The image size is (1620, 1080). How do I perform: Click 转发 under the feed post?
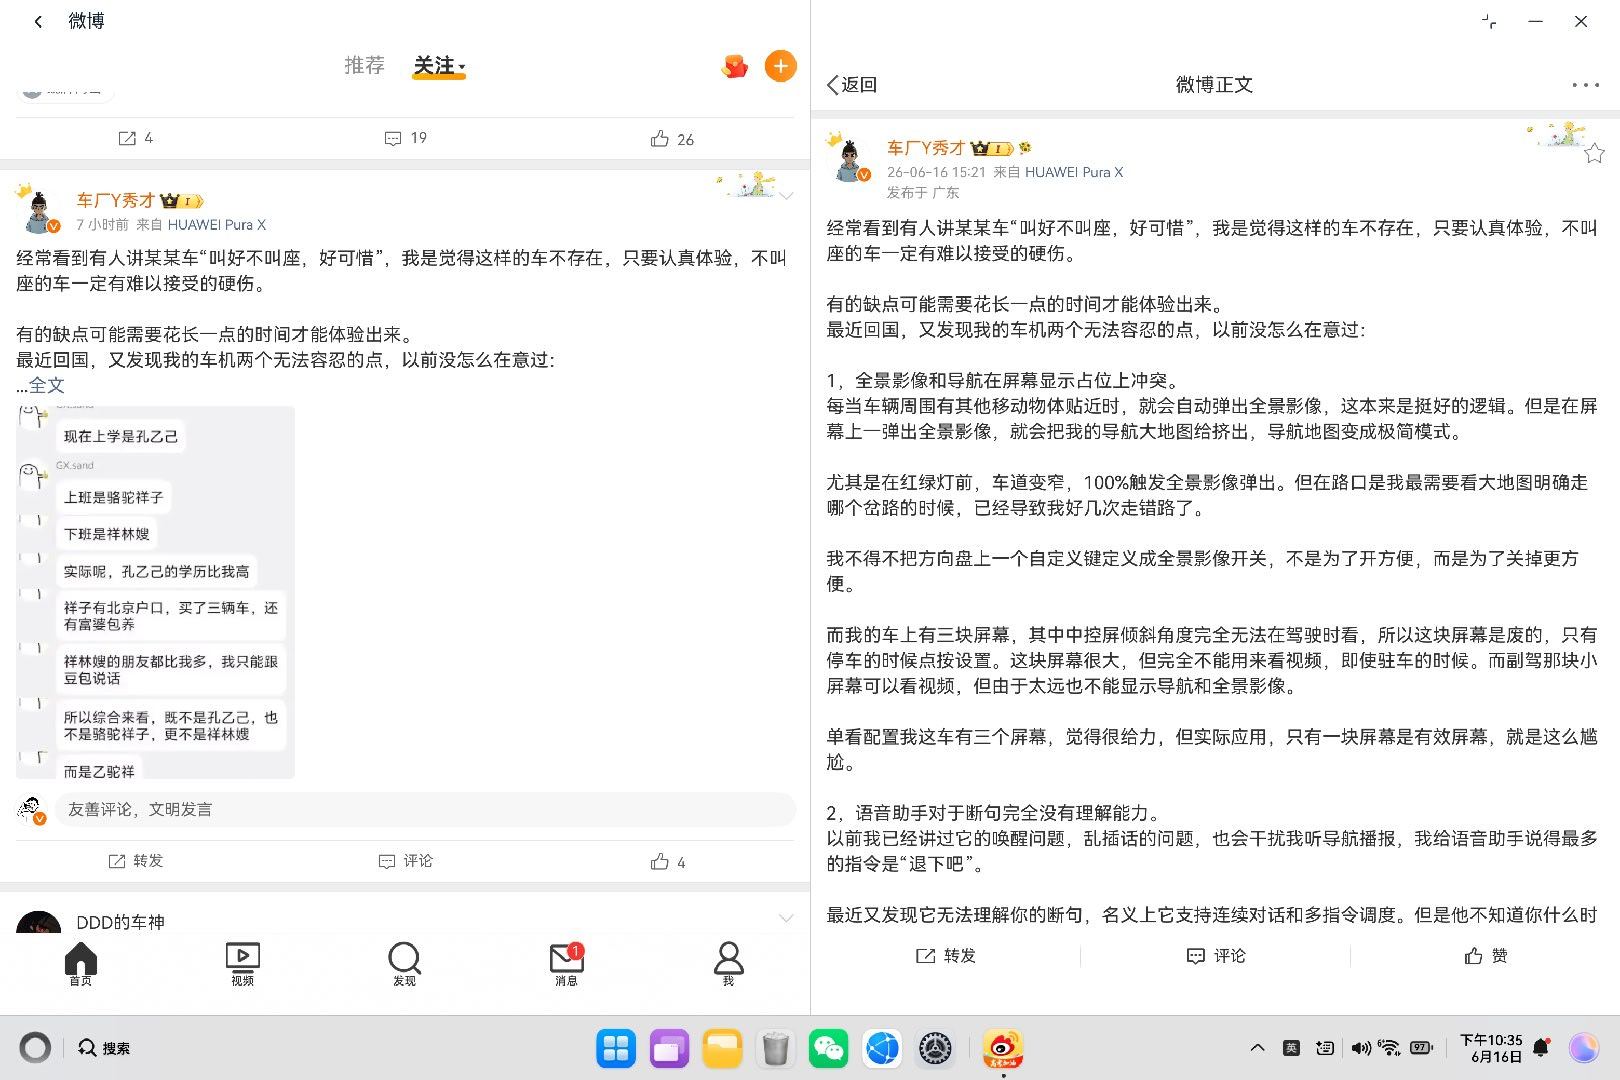[135, 861]
